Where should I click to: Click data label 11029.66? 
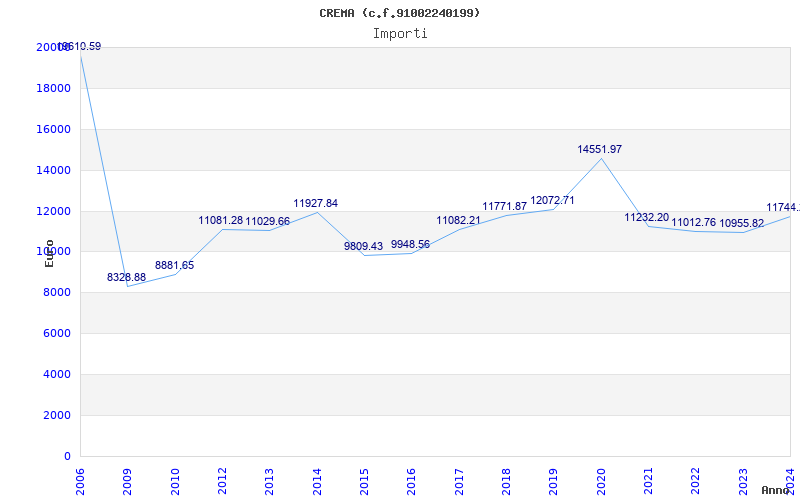267,221
